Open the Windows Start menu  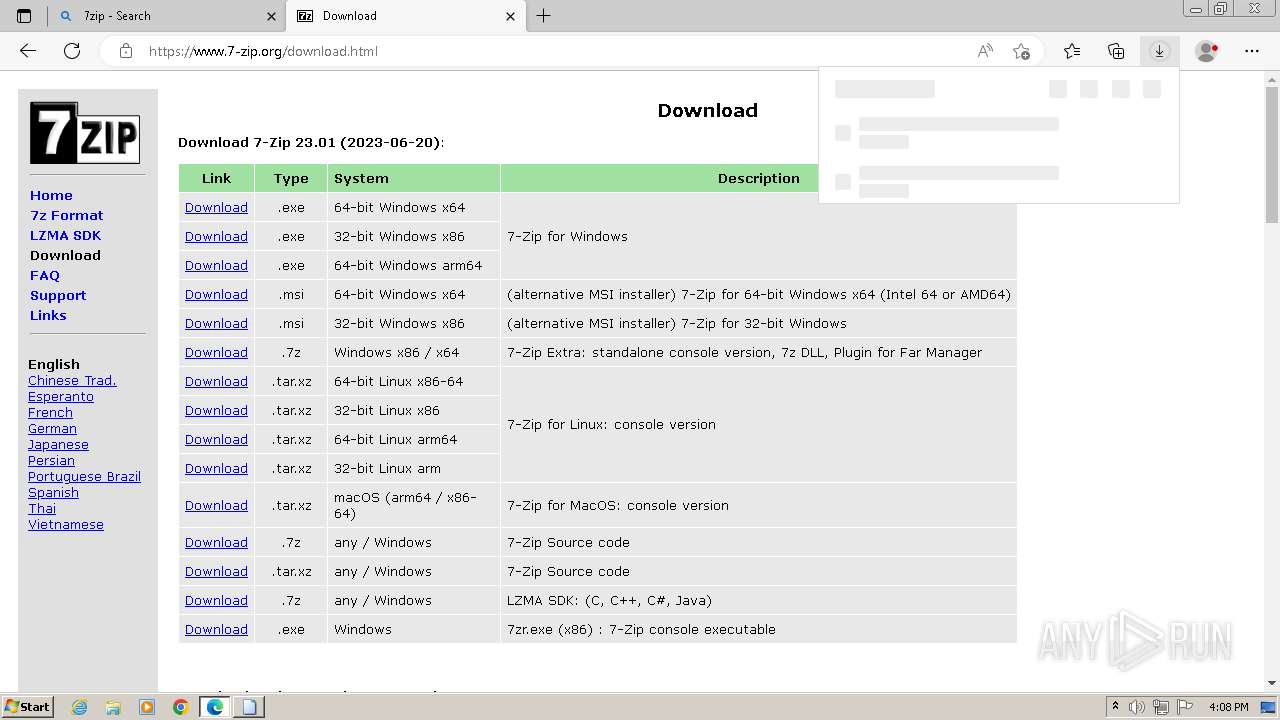click(x=27, y=707)
